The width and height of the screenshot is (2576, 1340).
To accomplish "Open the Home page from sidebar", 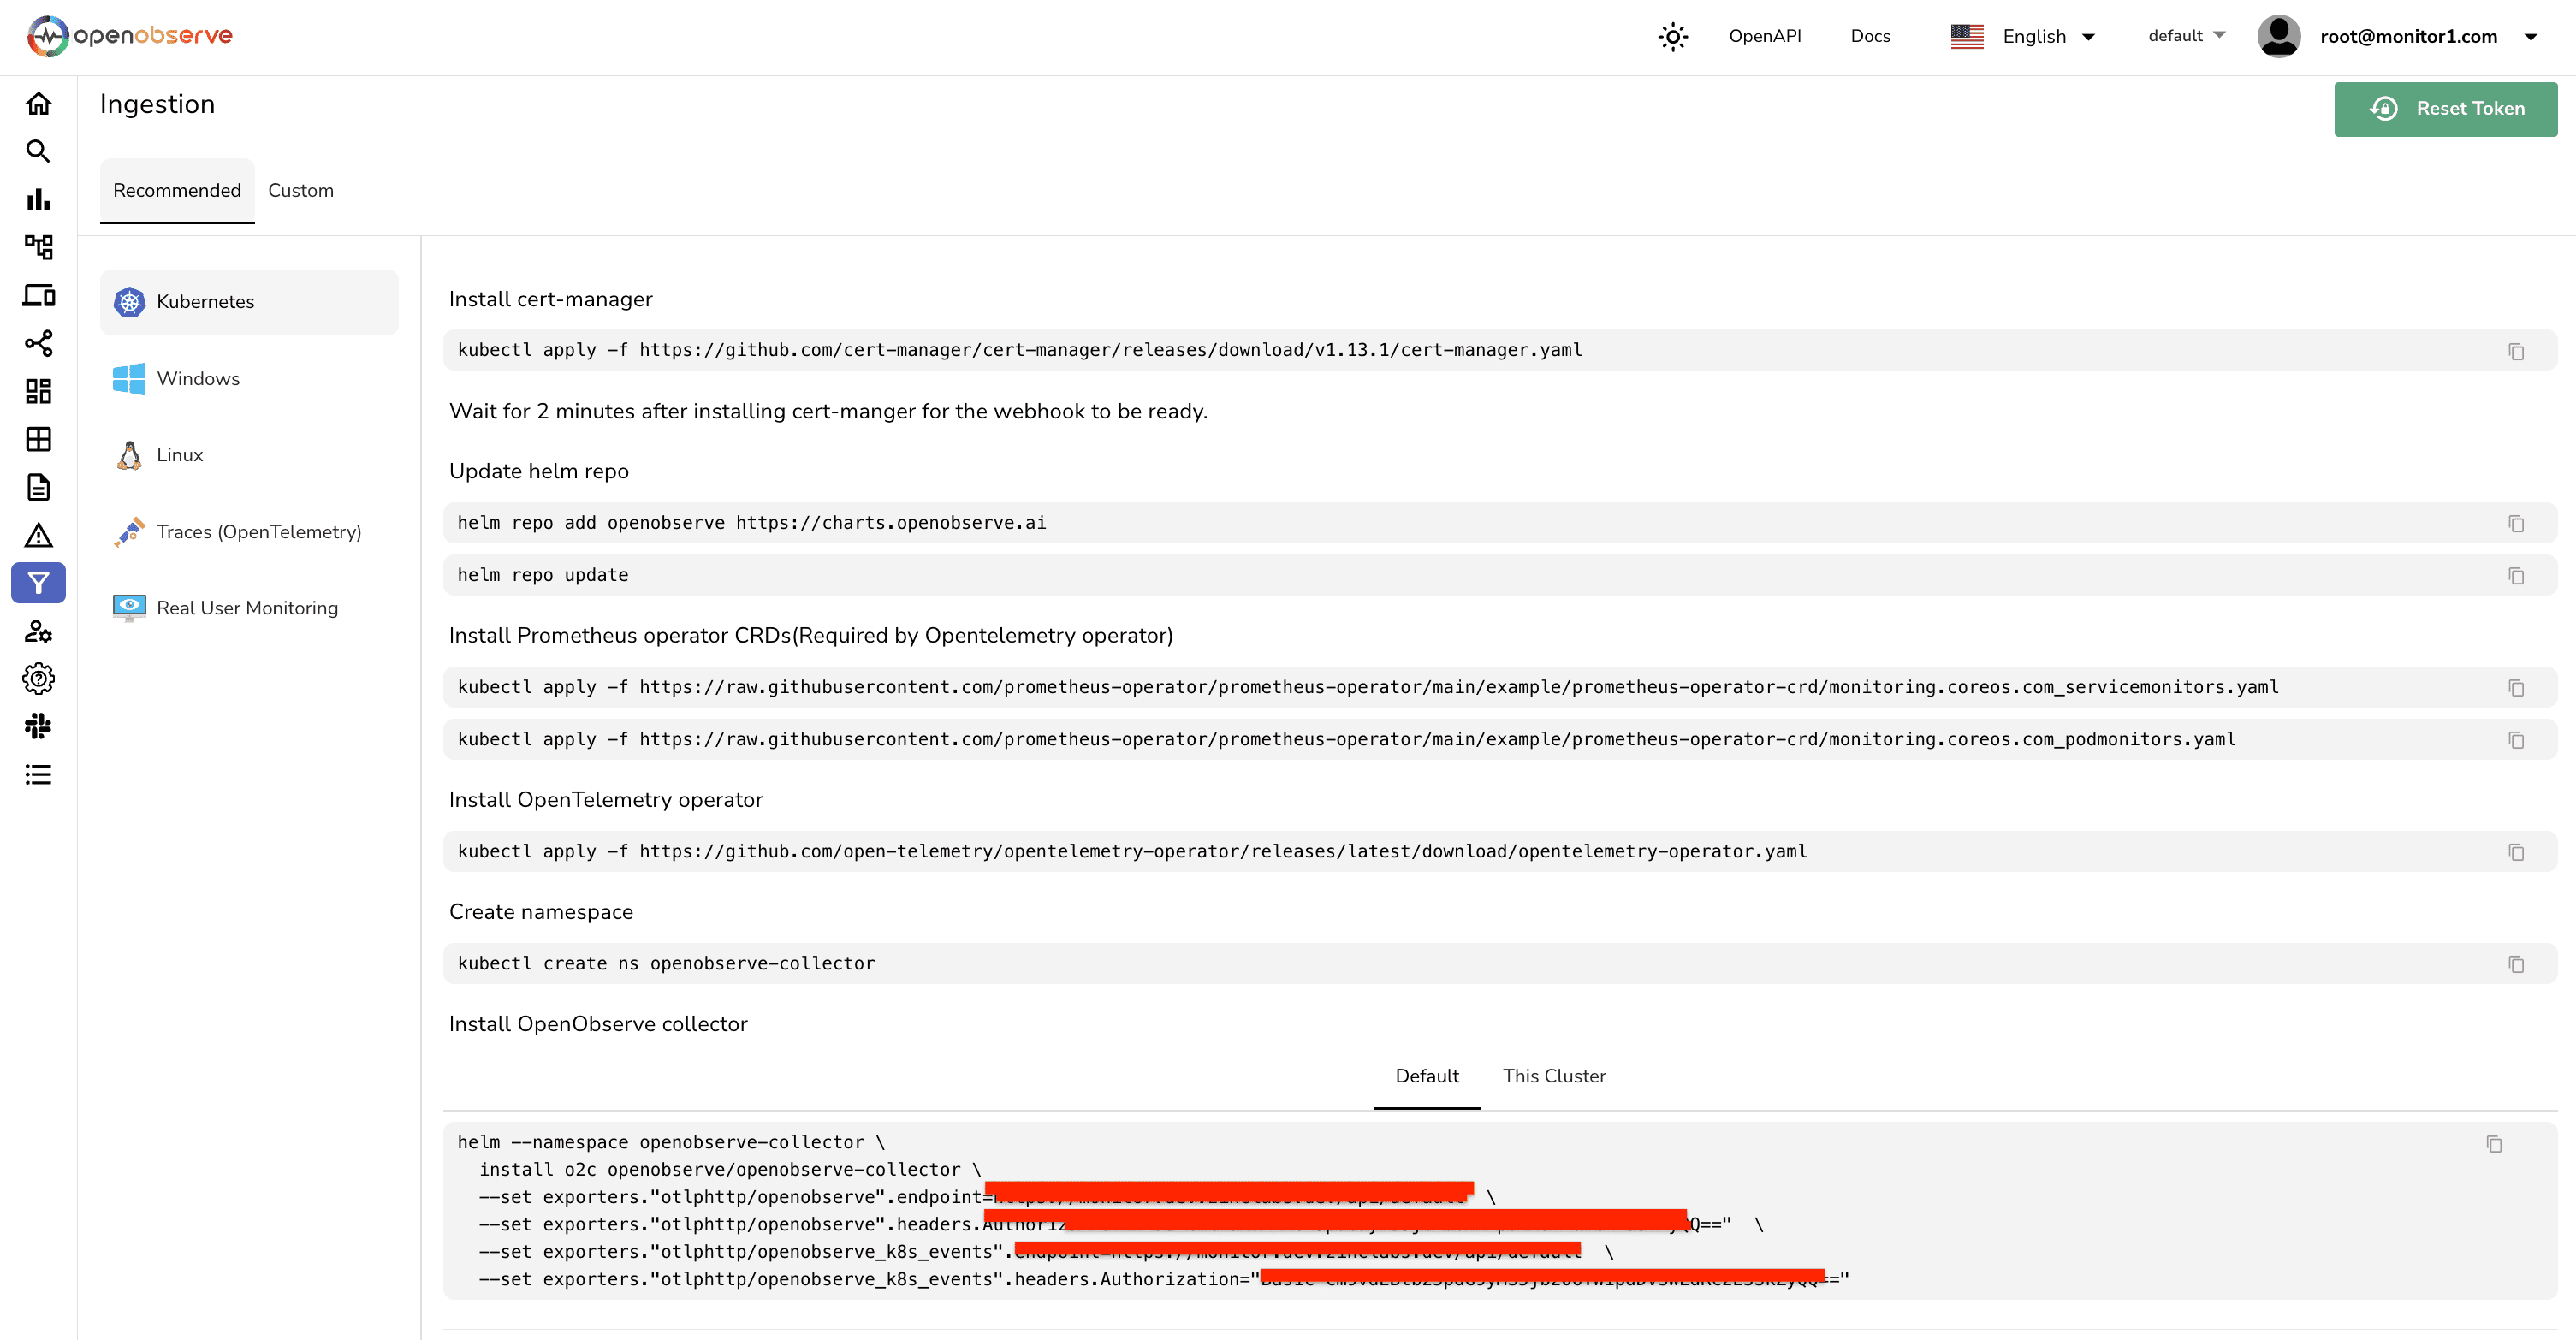I will [x=38, y=104].
